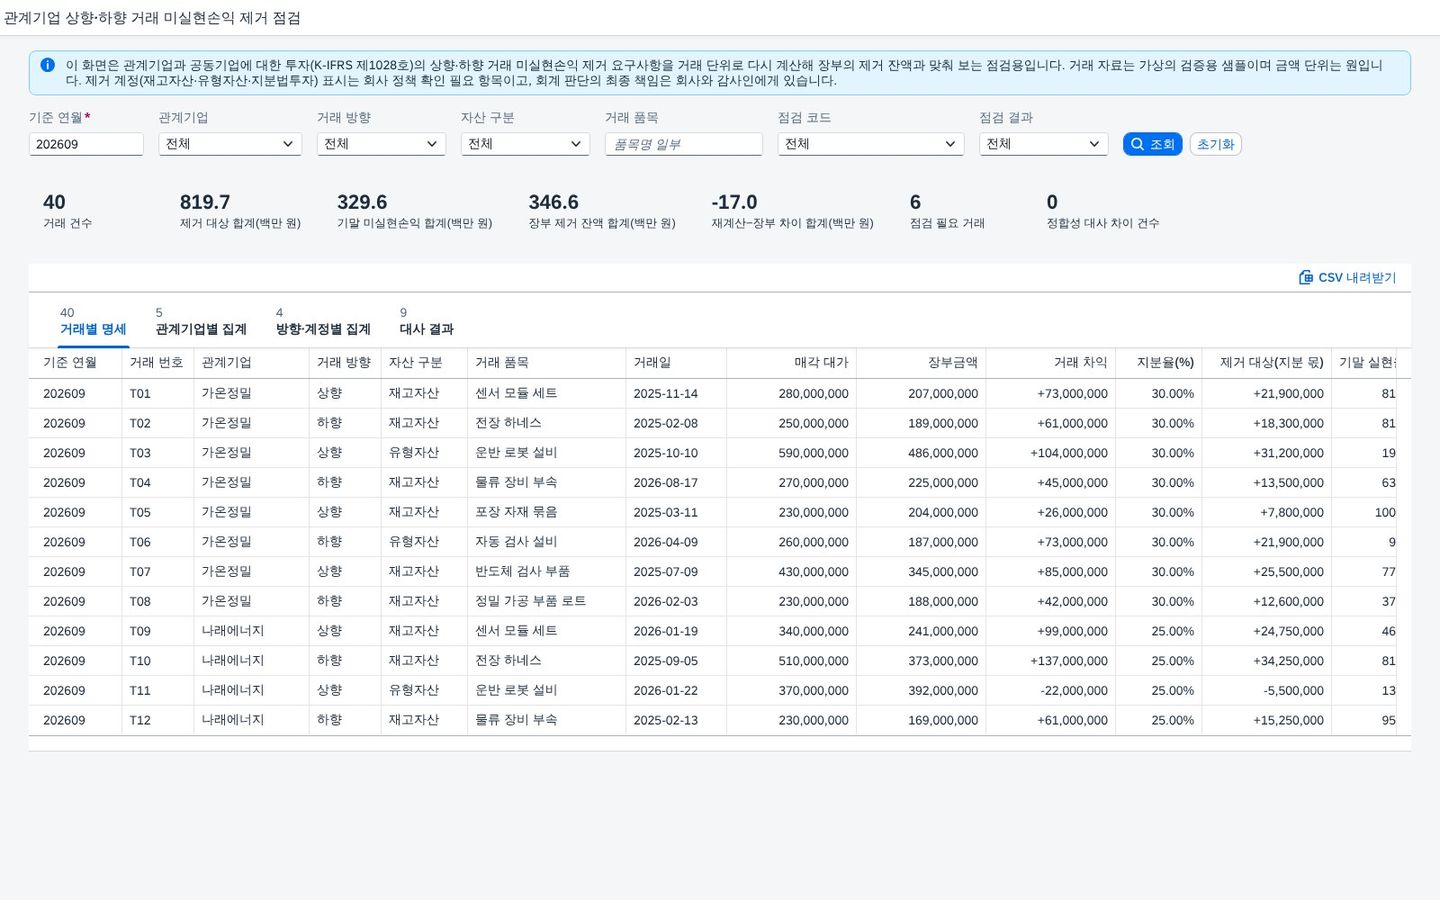Click 자동 검사 설비 item in row T06
Screen dimensions: 1440x900
coord(516,542)
